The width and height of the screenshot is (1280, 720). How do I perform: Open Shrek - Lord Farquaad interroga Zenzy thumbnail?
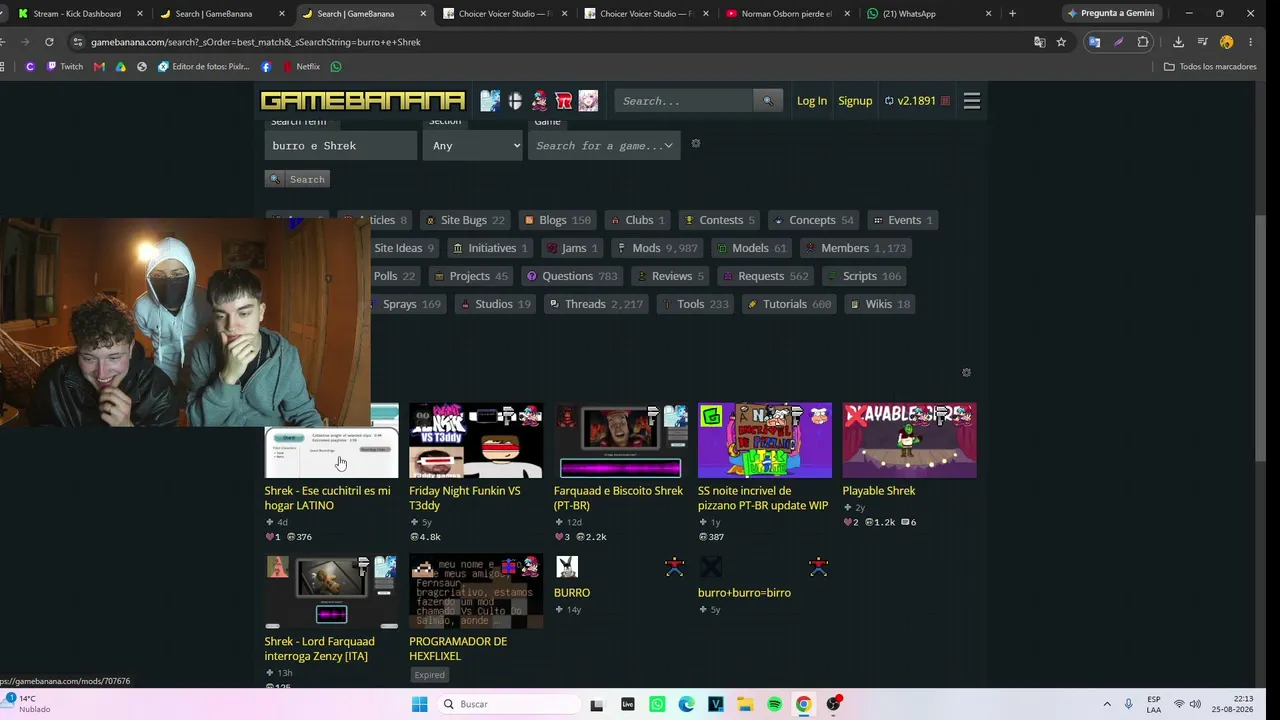[x=331, y=591]
